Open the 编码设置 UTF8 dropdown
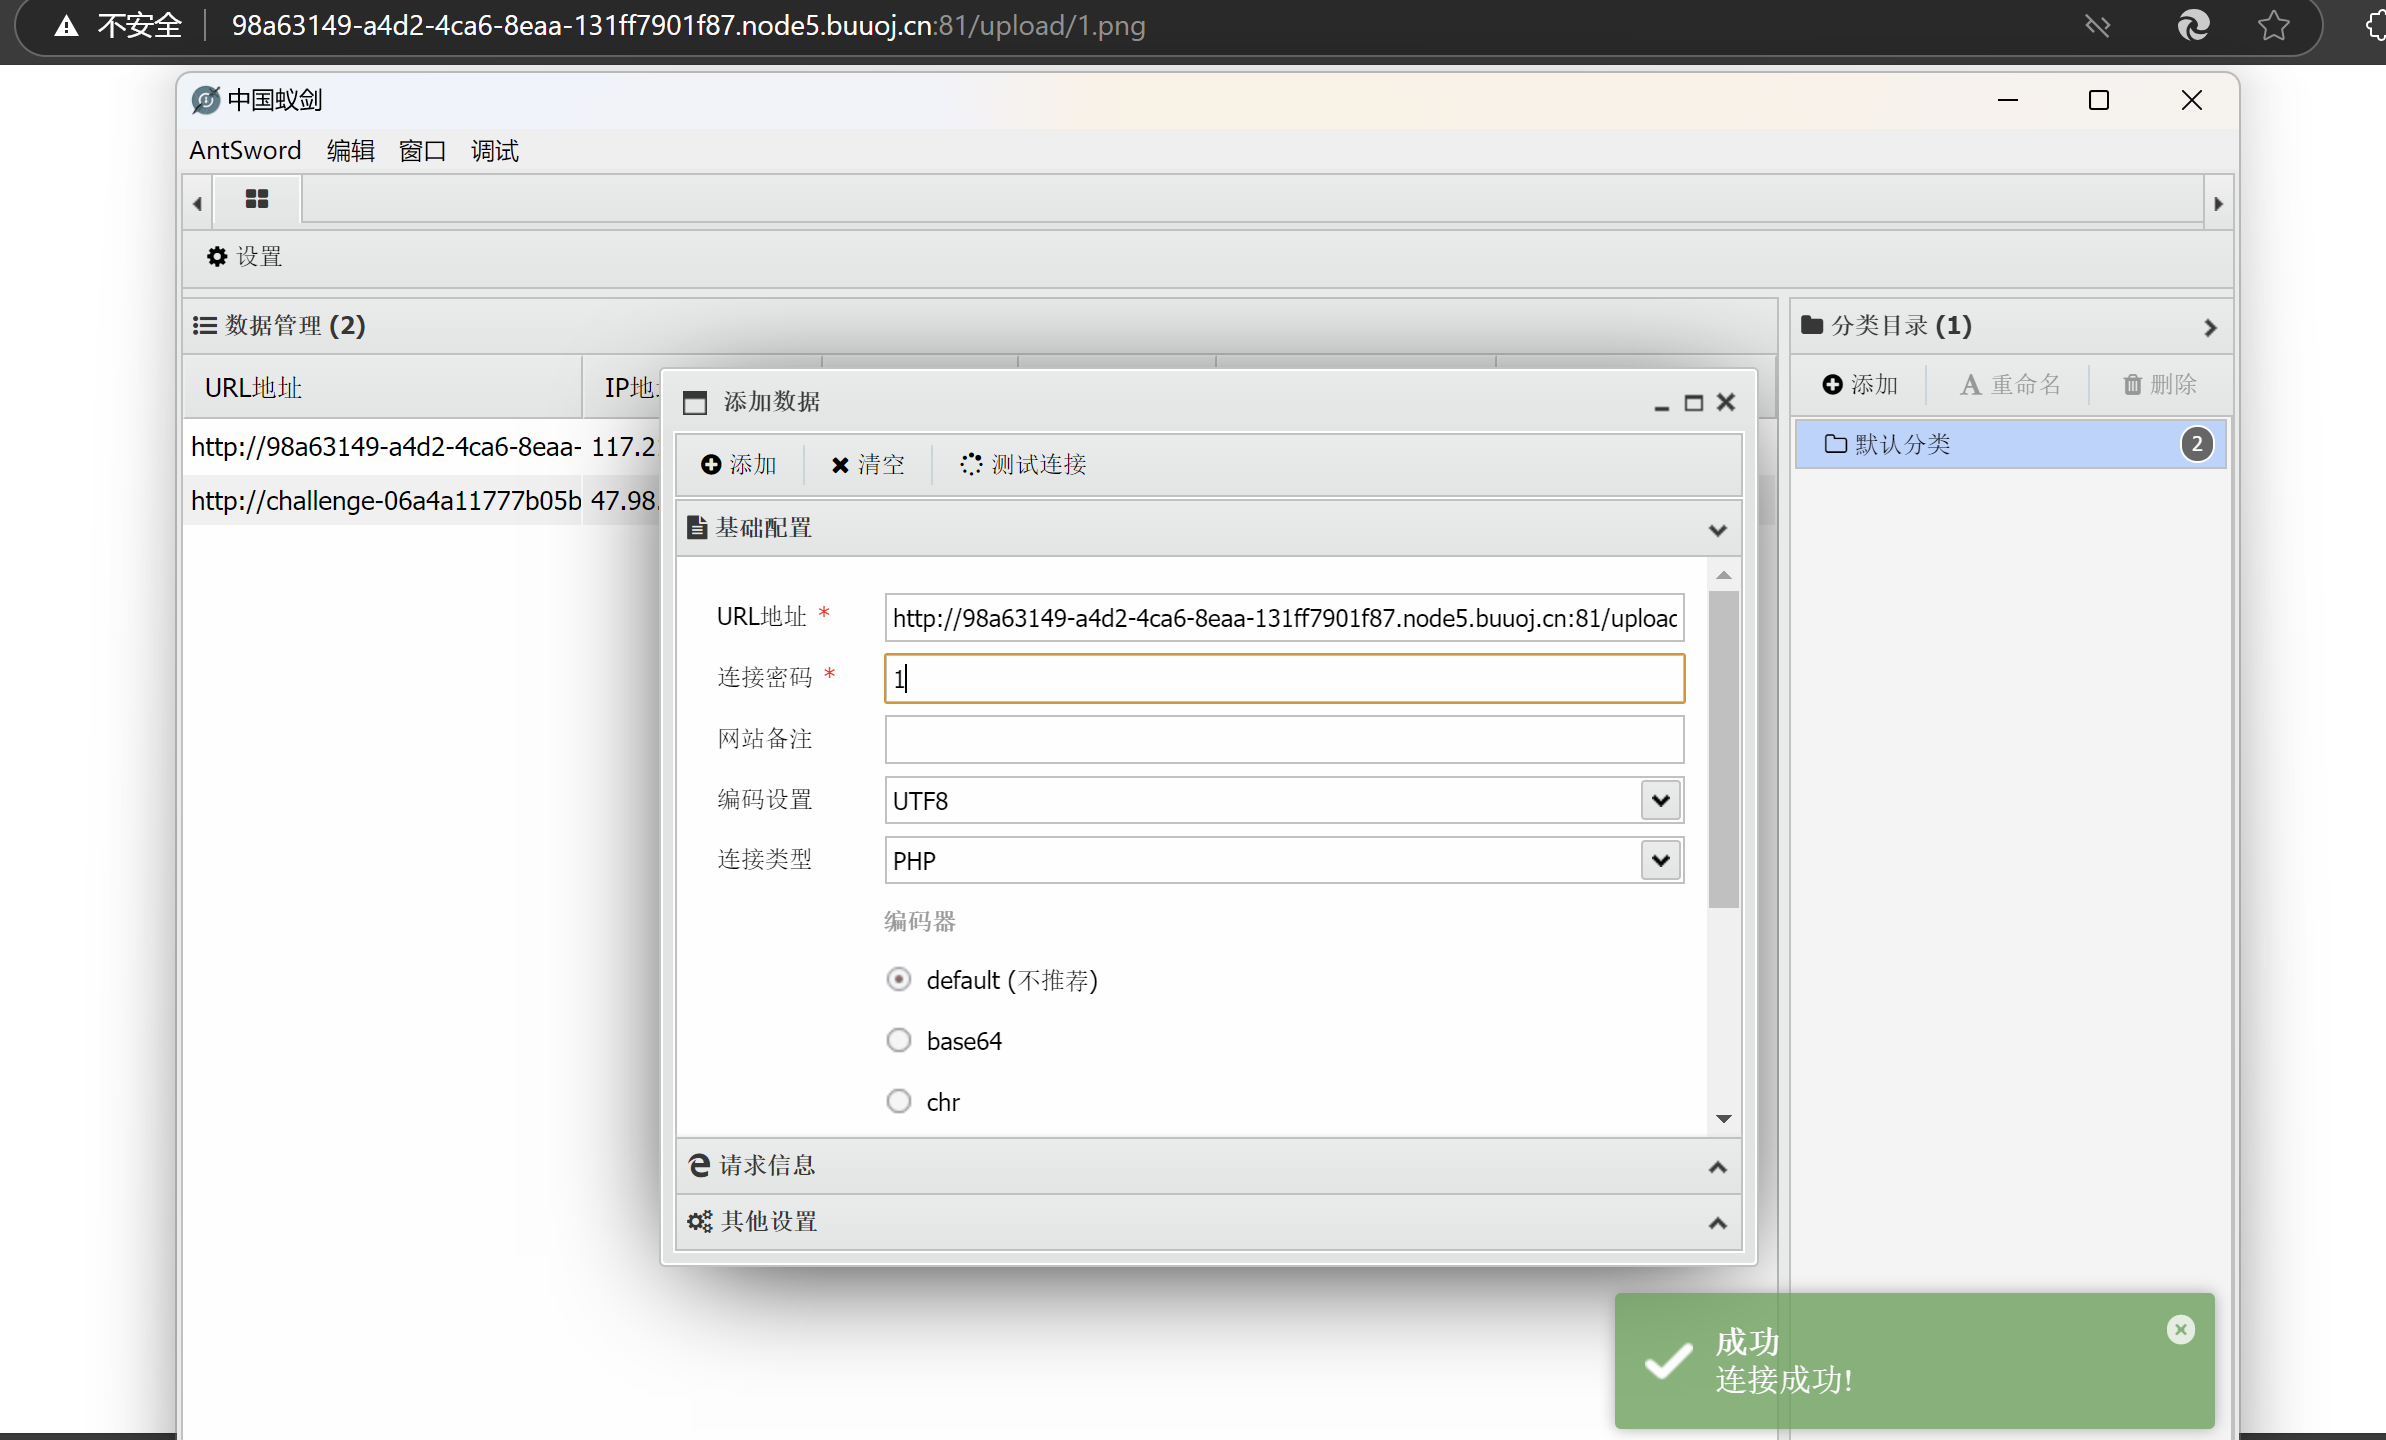Viewport: 2386px width, 1440px height. tap(1660, 800)
